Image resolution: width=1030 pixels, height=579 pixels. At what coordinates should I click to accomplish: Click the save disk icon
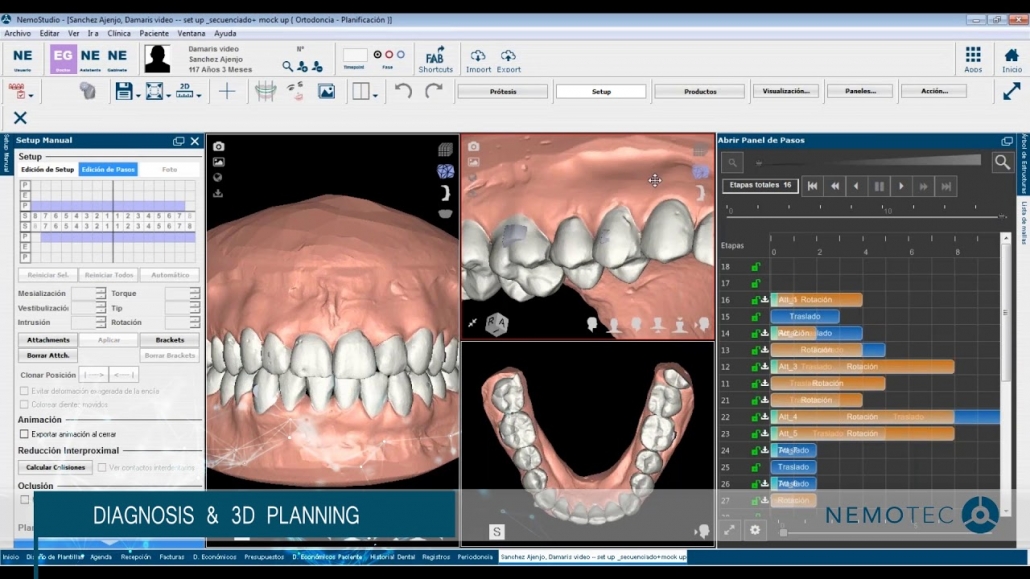(x=123, y=91)
